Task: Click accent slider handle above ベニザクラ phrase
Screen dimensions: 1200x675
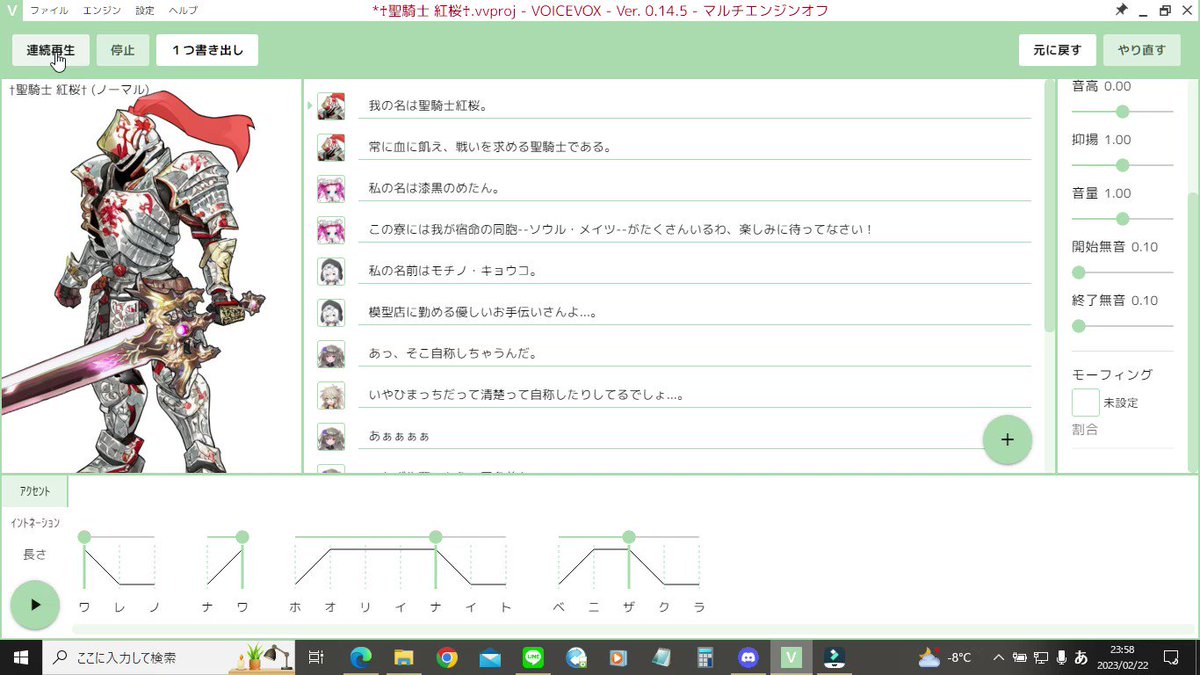Action: (628, 537)
